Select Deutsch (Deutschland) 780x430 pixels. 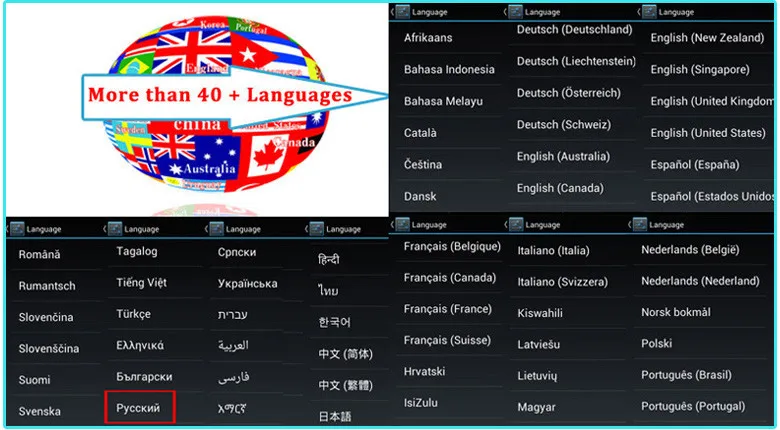click(x=573, y=30)
